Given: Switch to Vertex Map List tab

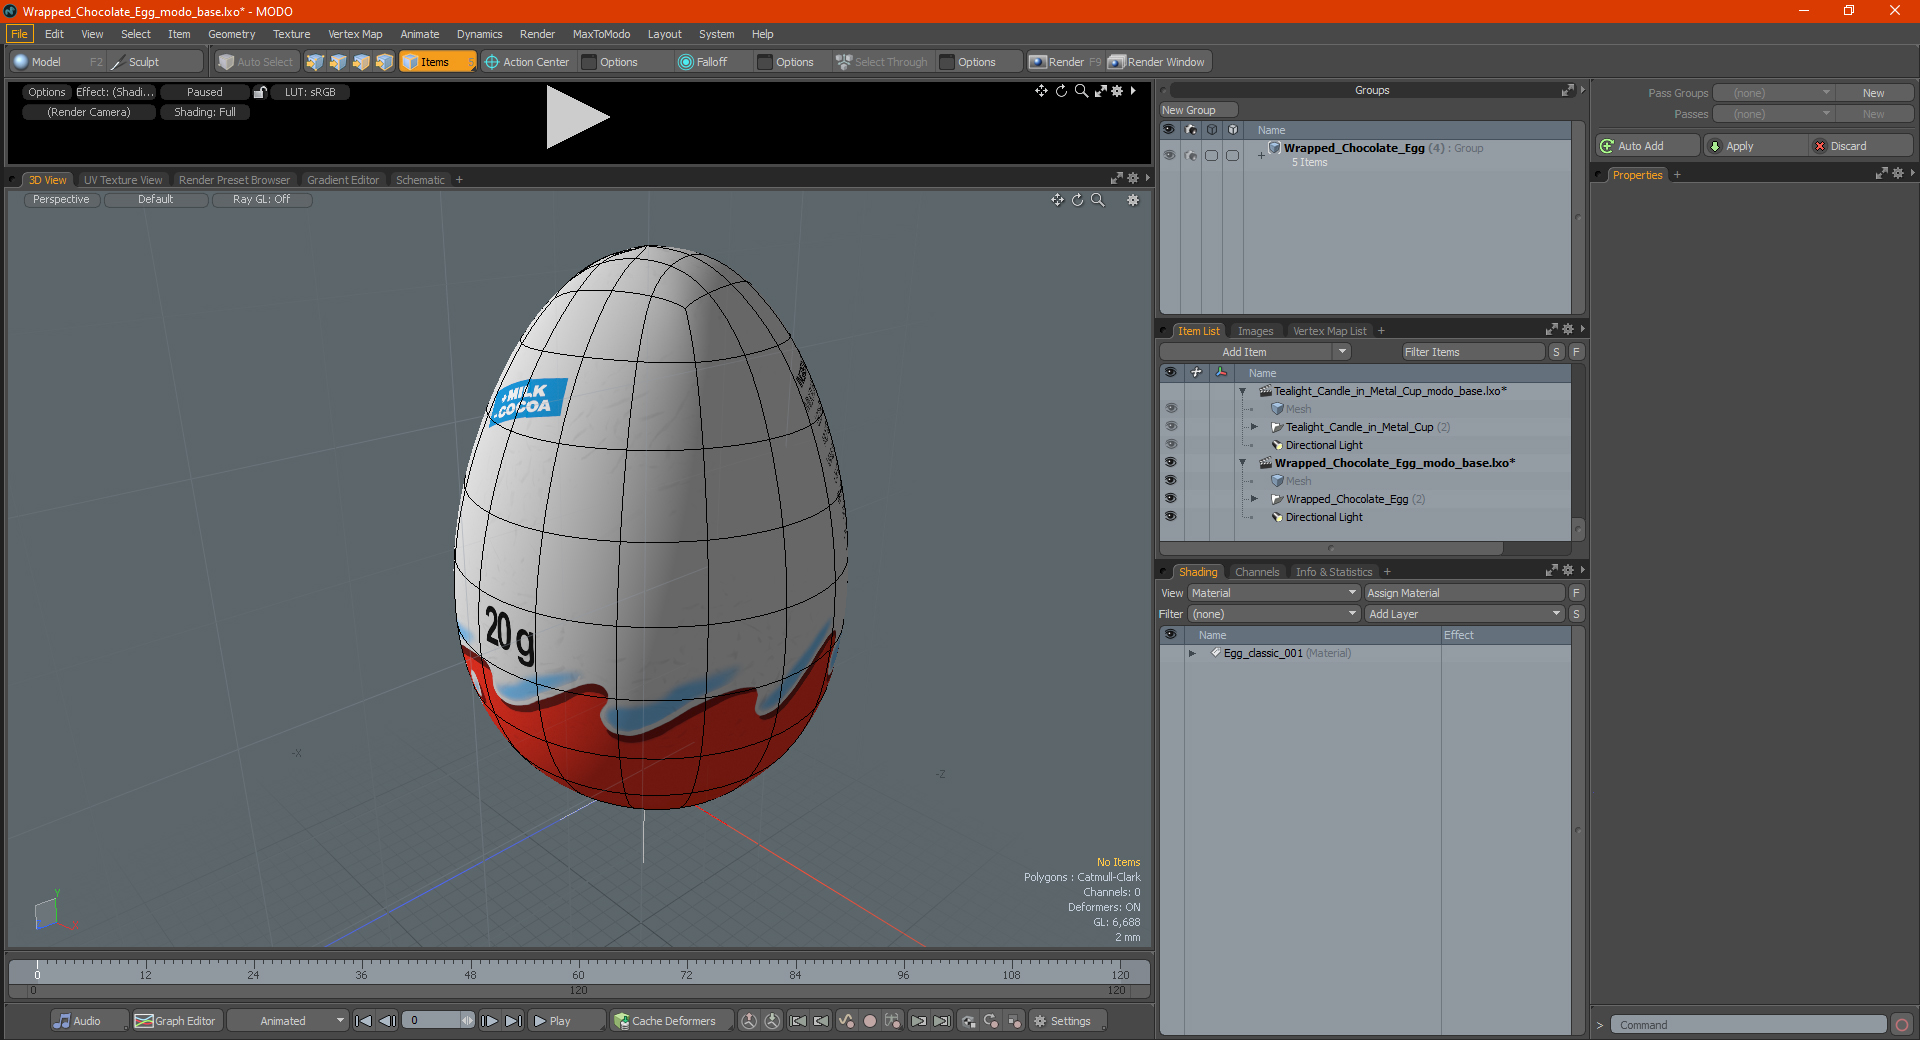Looking at the screenshot, I should click(1329, 331).
